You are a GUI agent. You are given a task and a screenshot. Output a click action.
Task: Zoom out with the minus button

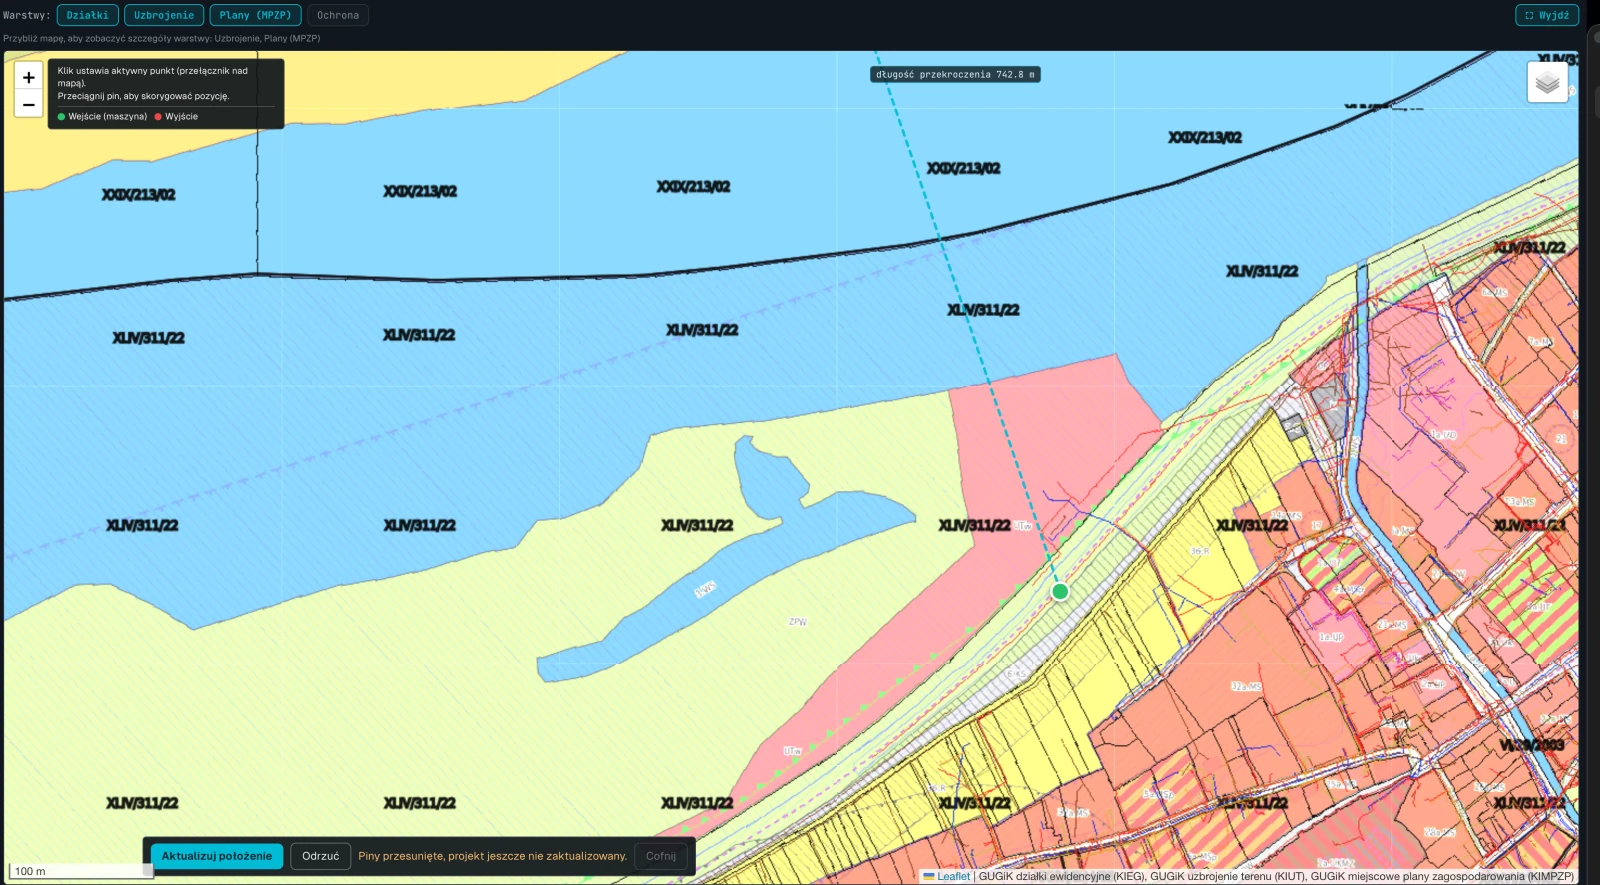tap(28, 104)
